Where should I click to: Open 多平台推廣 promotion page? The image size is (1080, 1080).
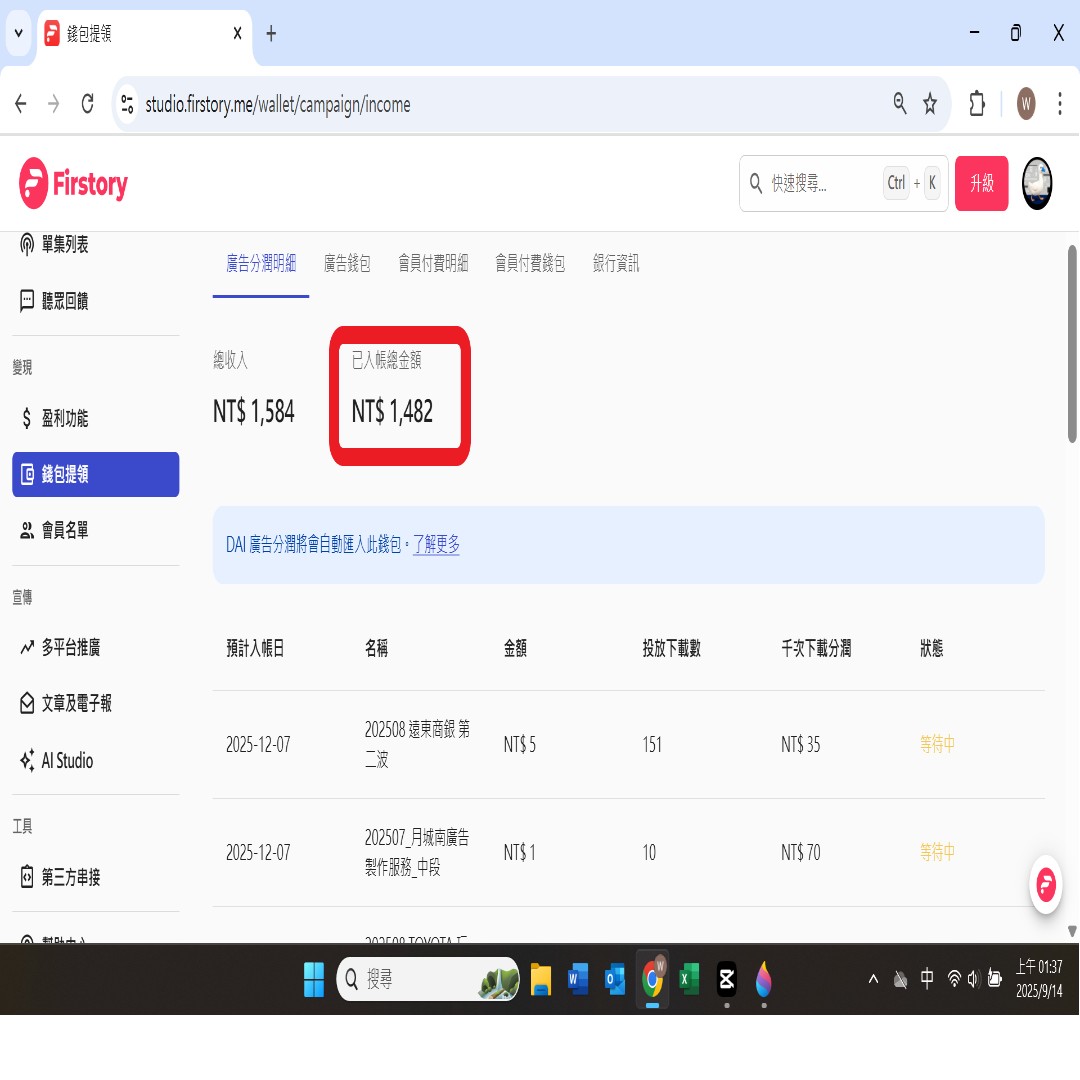(x=70, y=648)
